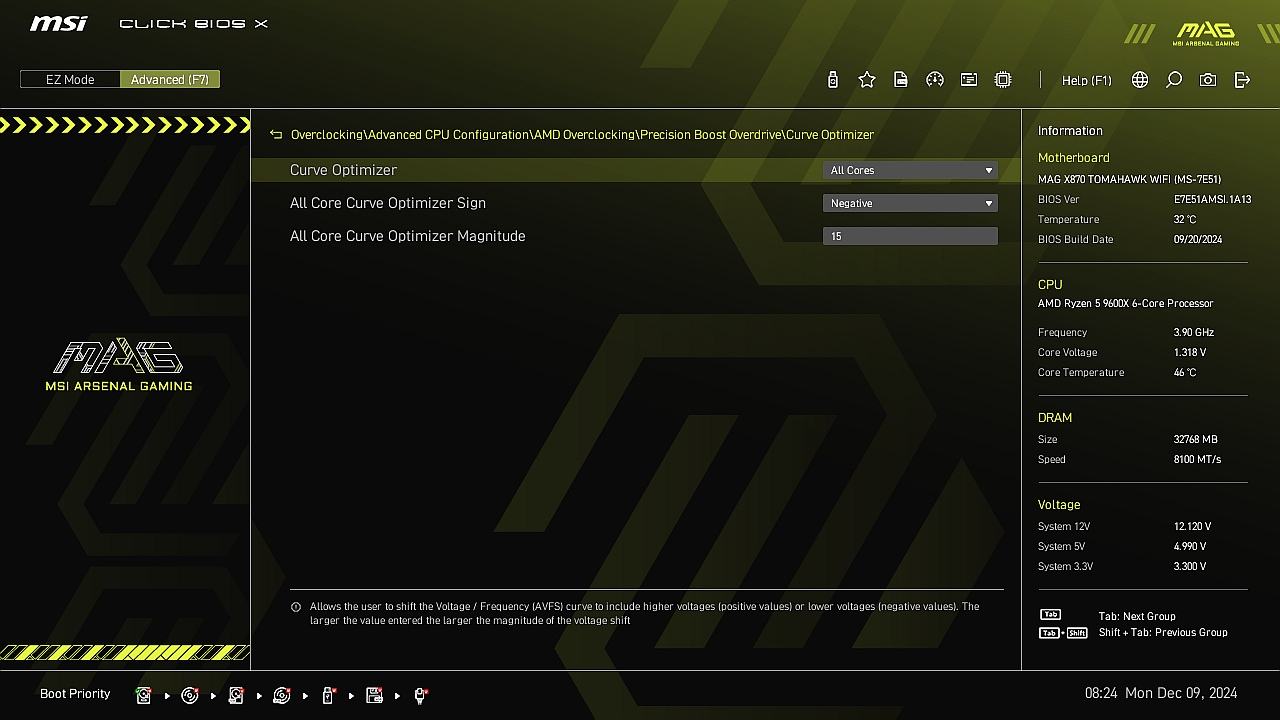Click the Motherboard heading in Information panel
1280x720 pixels.
point(1073,158)
